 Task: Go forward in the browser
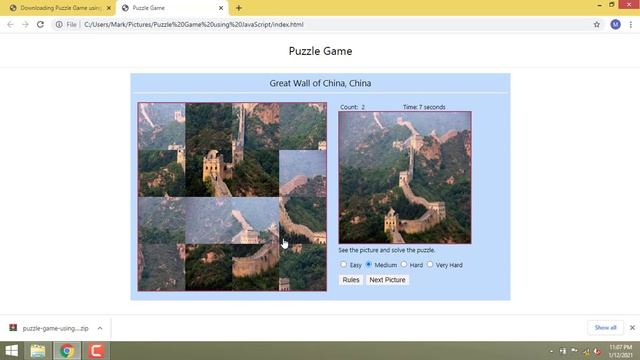pyautogui.click(x=25, y=24)
